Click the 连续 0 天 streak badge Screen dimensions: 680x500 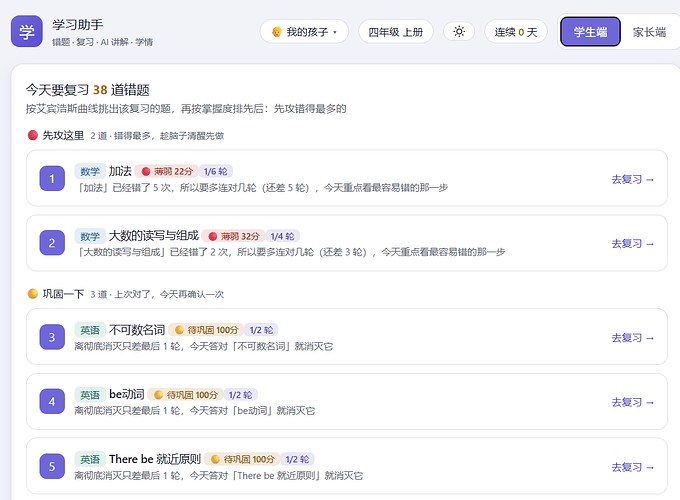[x=516, y=32]
